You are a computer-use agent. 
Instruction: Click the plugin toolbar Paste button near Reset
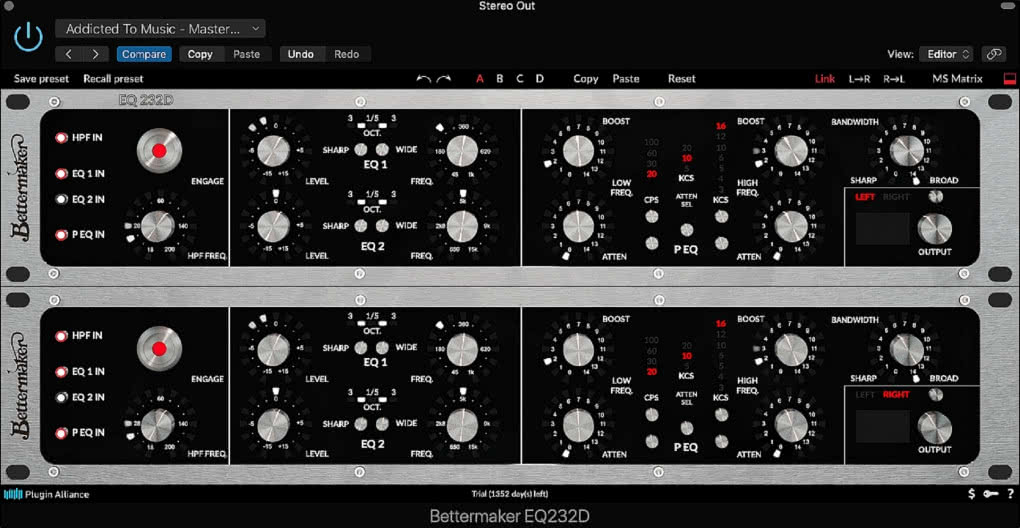point(626,79)
